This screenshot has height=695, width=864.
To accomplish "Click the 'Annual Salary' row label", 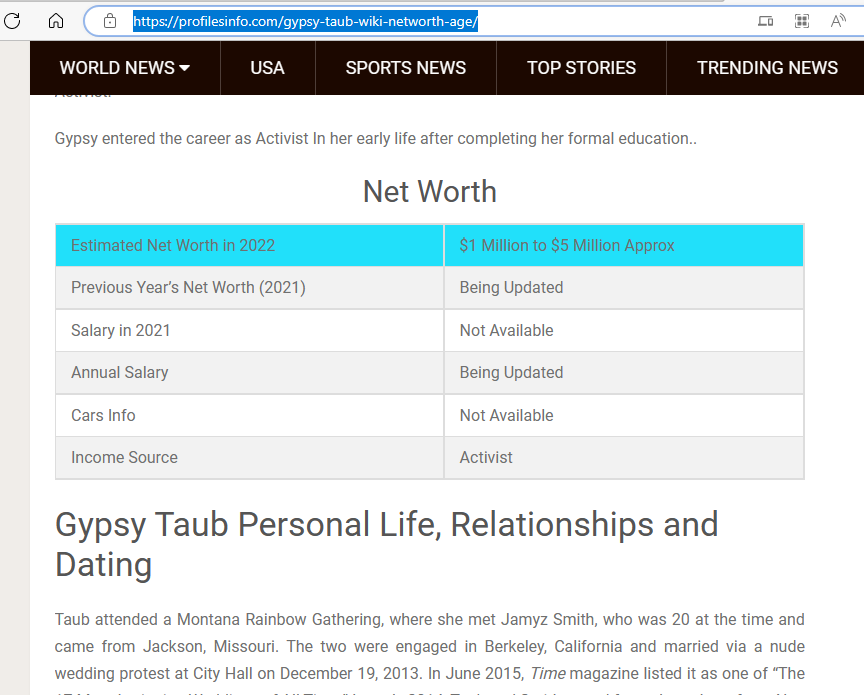I will coord(120,373).
